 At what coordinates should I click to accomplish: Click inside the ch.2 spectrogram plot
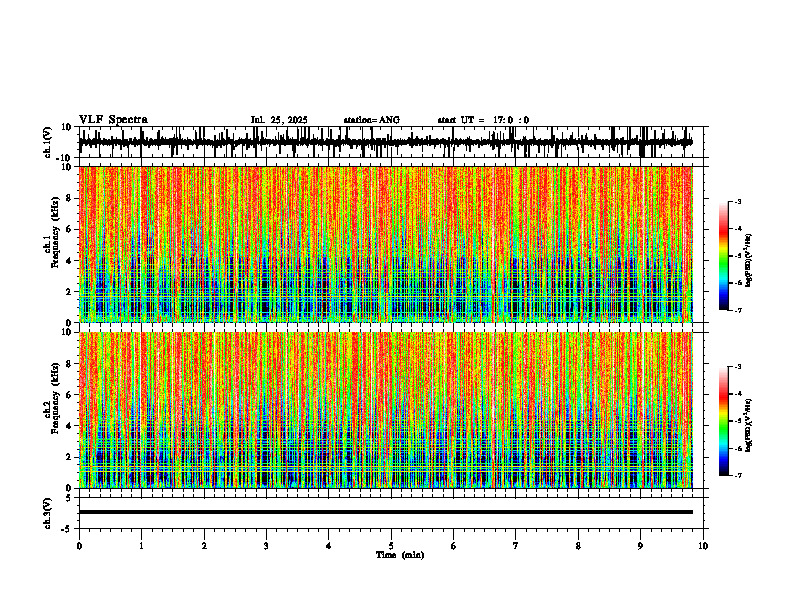pos(385,410)
